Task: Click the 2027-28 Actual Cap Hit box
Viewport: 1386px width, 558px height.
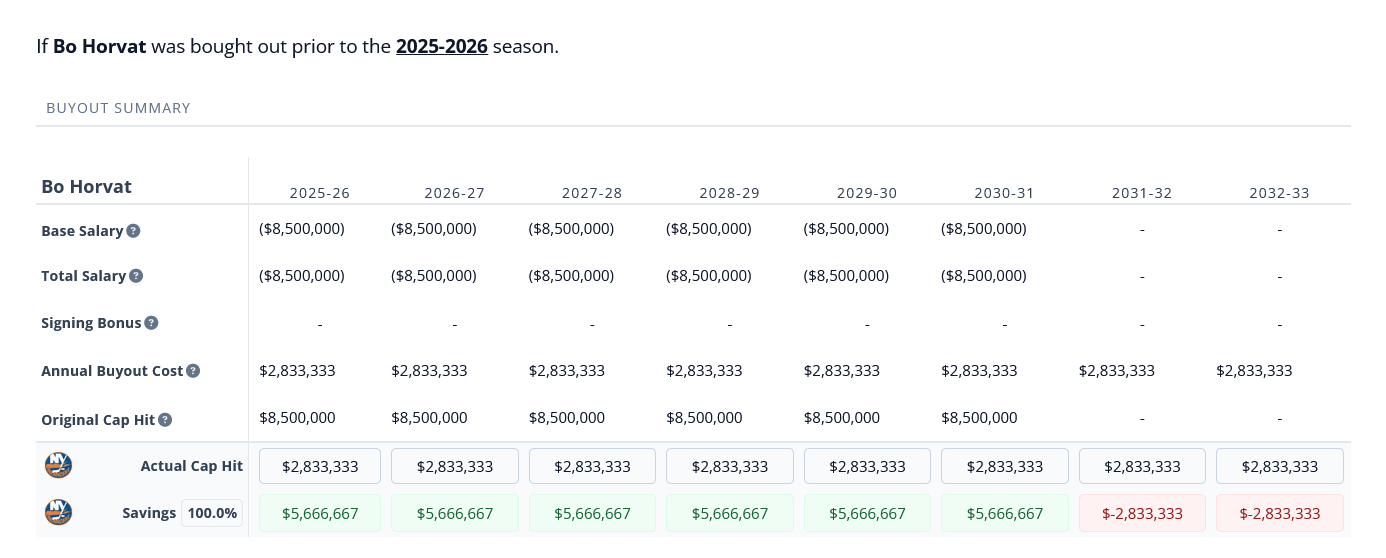Action: 592,466
